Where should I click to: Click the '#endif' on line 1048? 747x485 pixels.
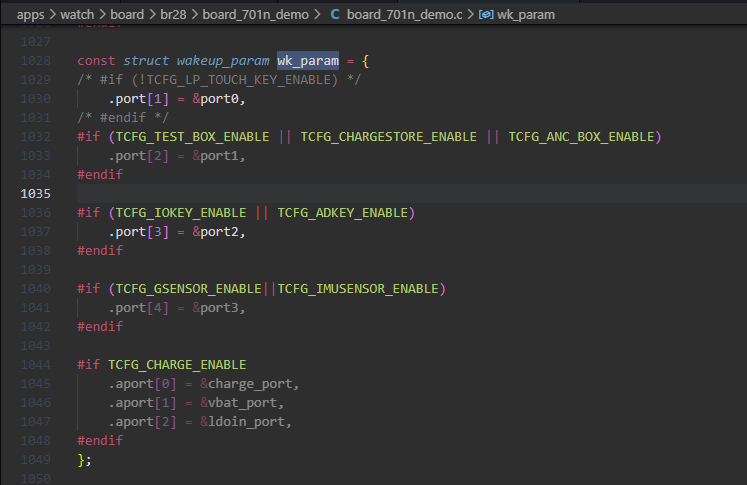(100, 441)
